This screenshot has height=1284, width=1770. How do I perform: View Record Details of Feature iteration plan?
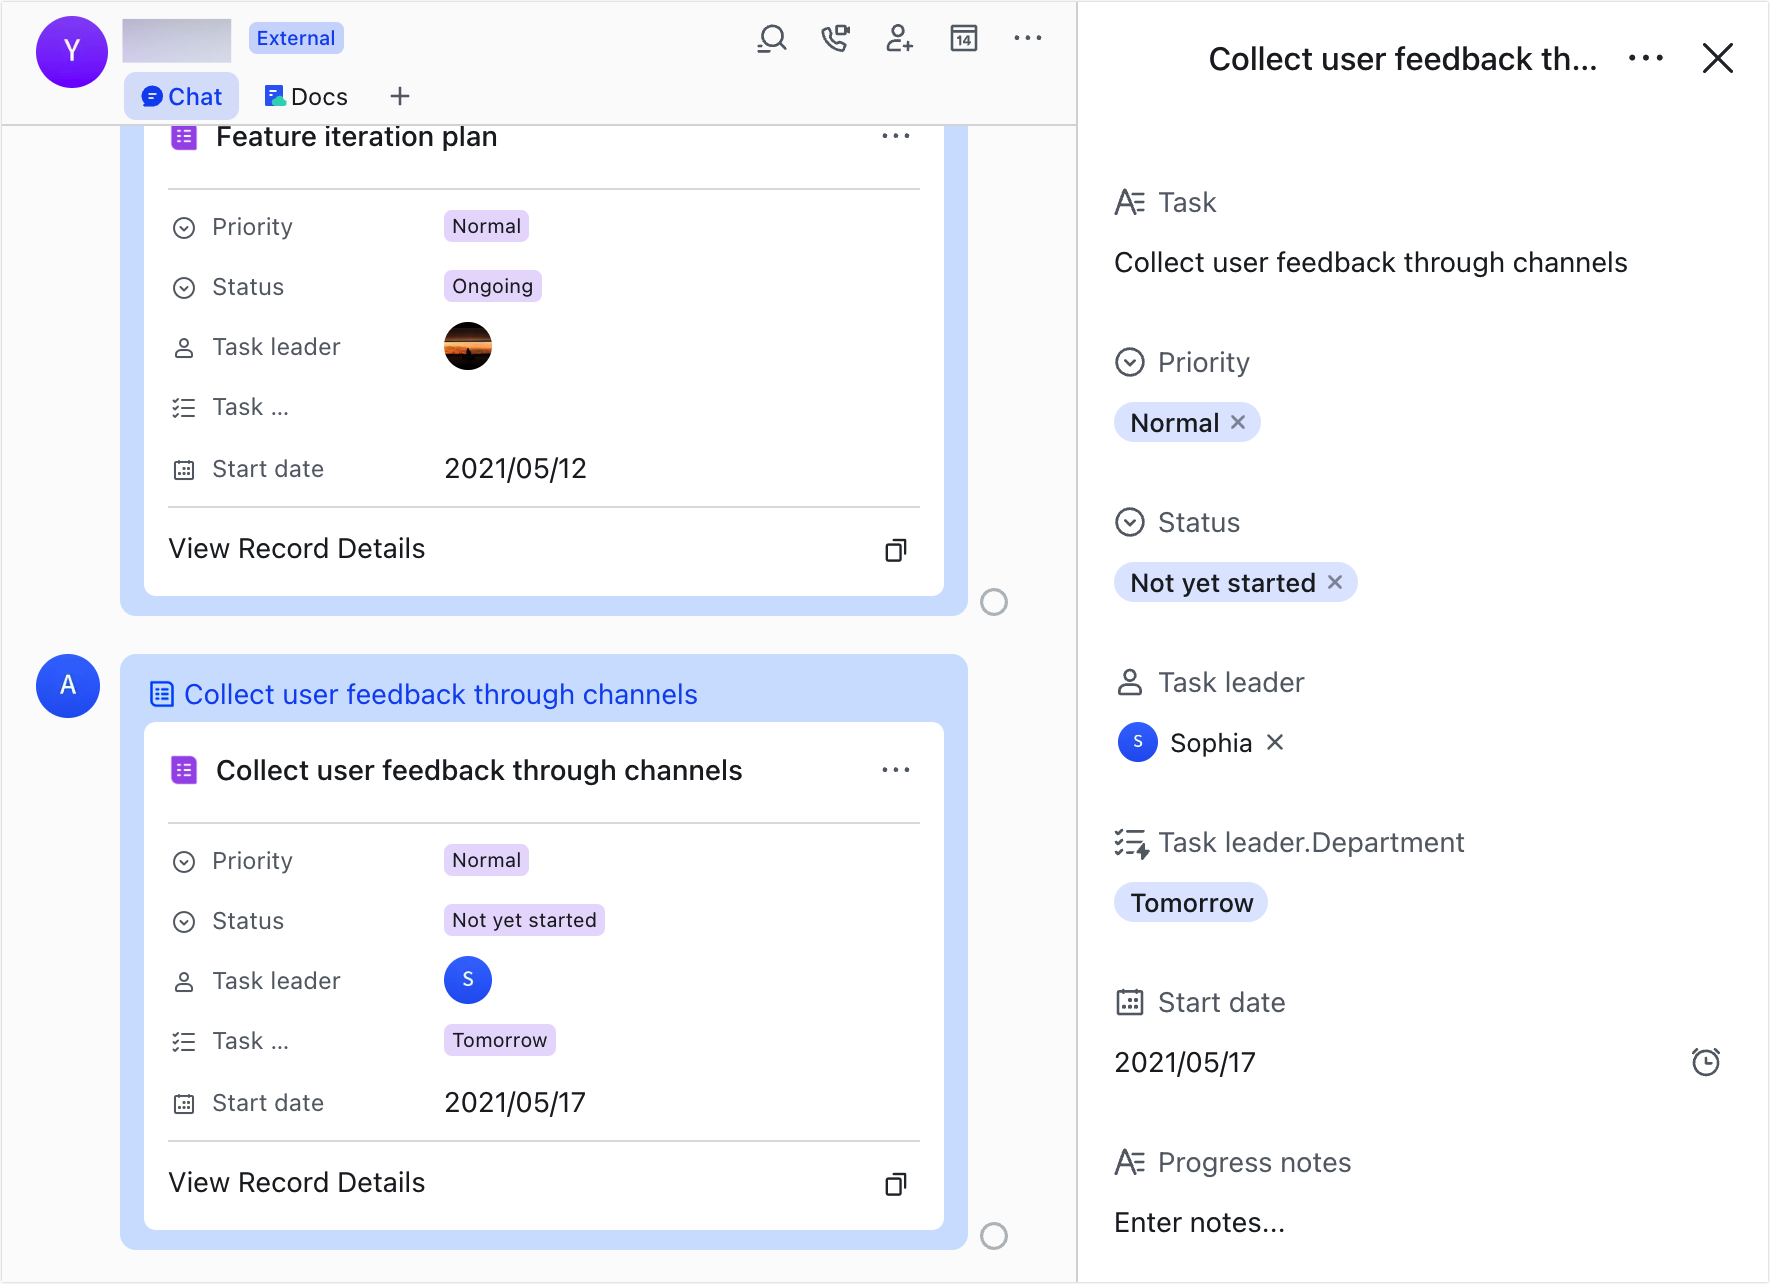(x=297, y=548)
